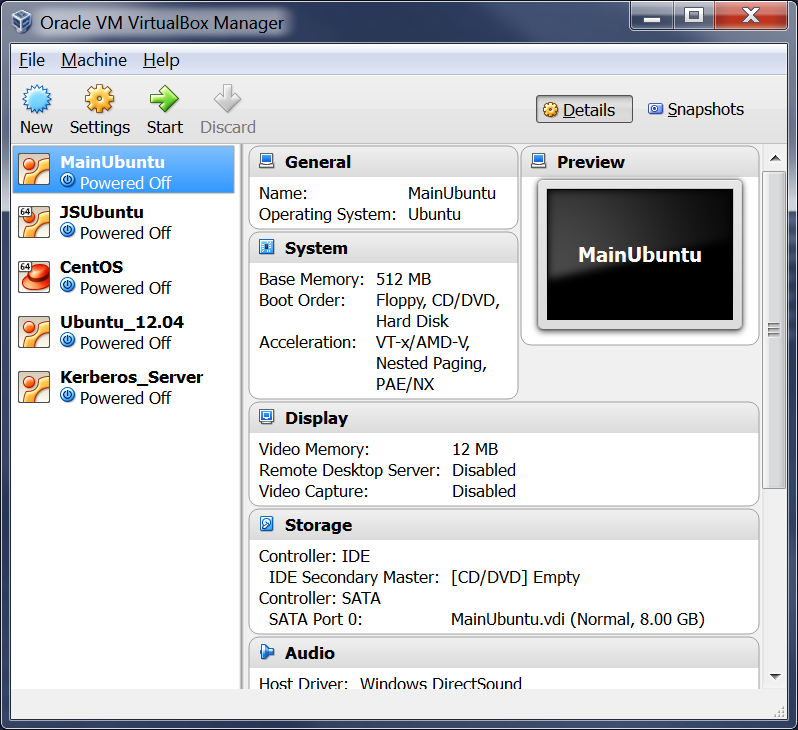The image size is (798, 730).
Task: Click the Preview section monitor icon
Action: click(538, 161)
